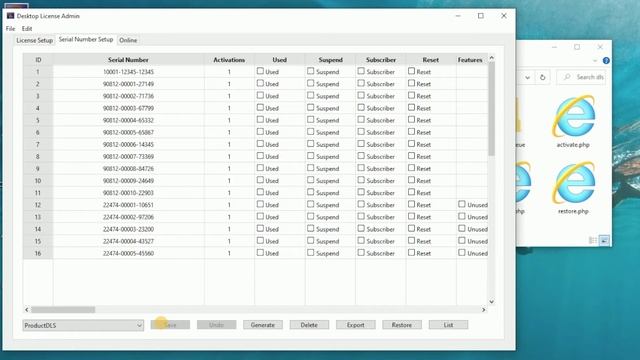Expand the Explorer ribbon chevron
This screenshot has height=360, width=640.
tap(595, 61)
